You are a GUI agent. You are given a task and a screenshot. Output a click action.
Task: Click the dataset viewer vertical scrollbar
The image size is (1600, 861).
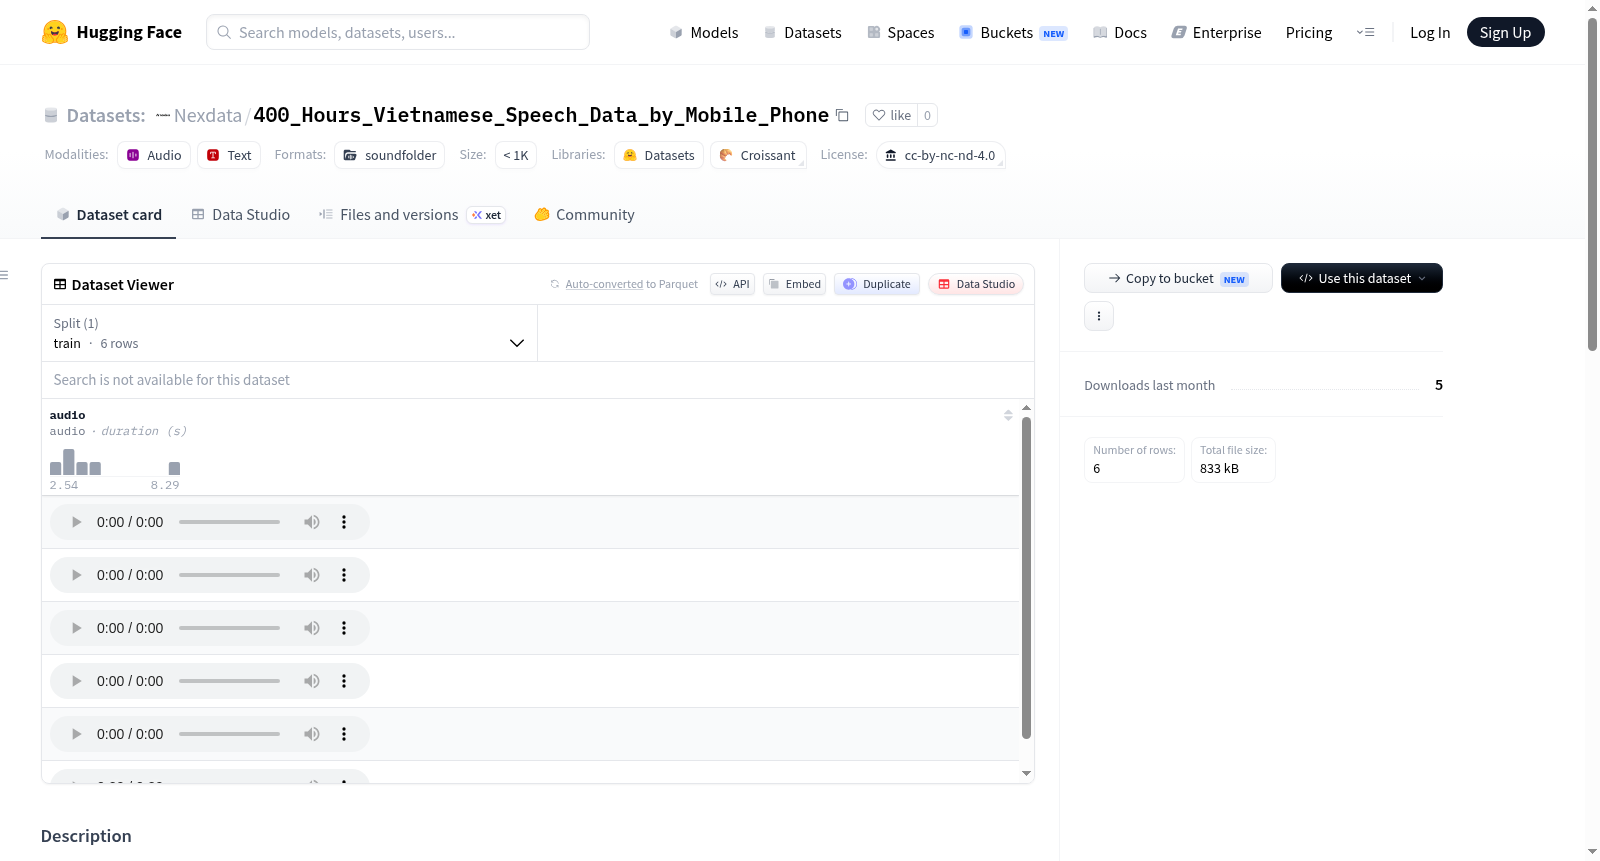coord(1026,578)
